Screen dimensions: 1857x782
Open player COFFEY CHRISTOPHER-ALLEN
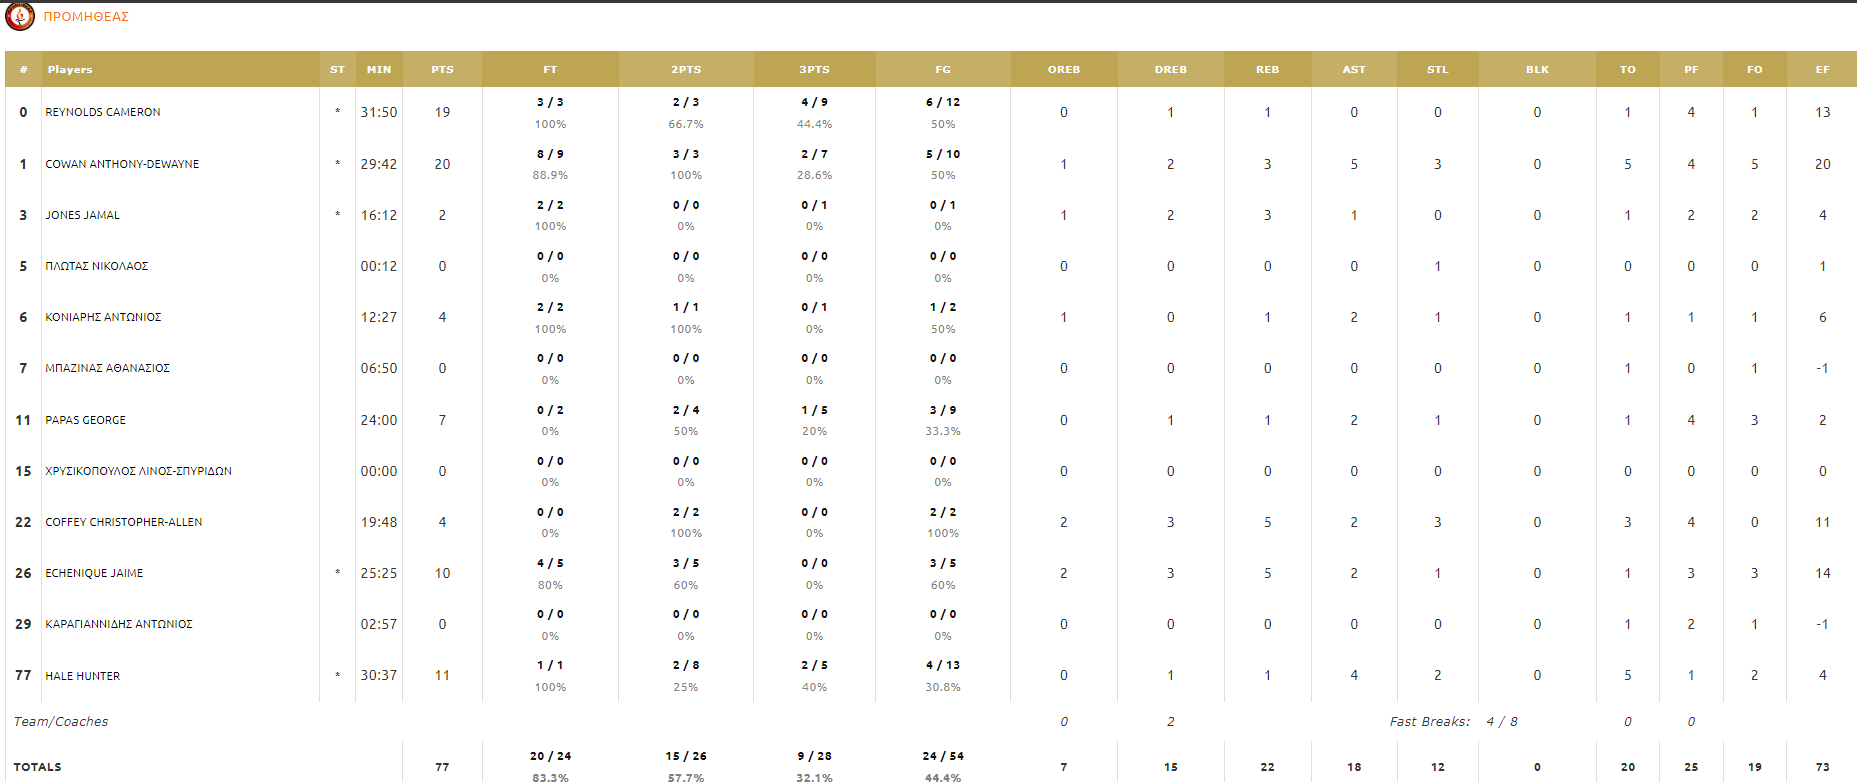(x=124, y=522)
